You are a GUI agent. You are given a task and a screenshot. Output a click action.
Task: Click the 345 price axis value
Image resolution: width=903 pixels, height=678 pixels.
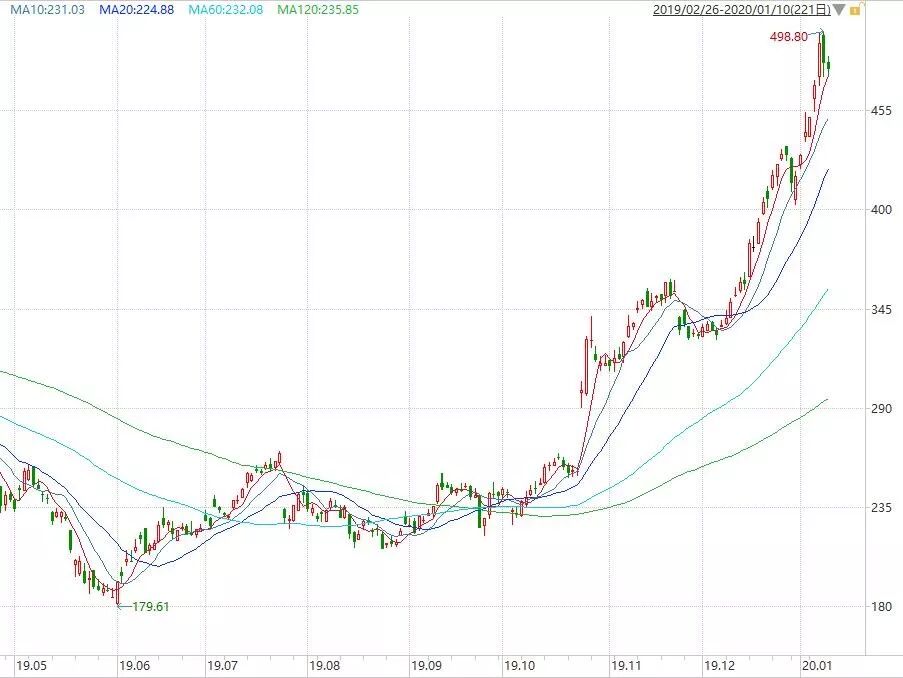[x=881, y=309]
